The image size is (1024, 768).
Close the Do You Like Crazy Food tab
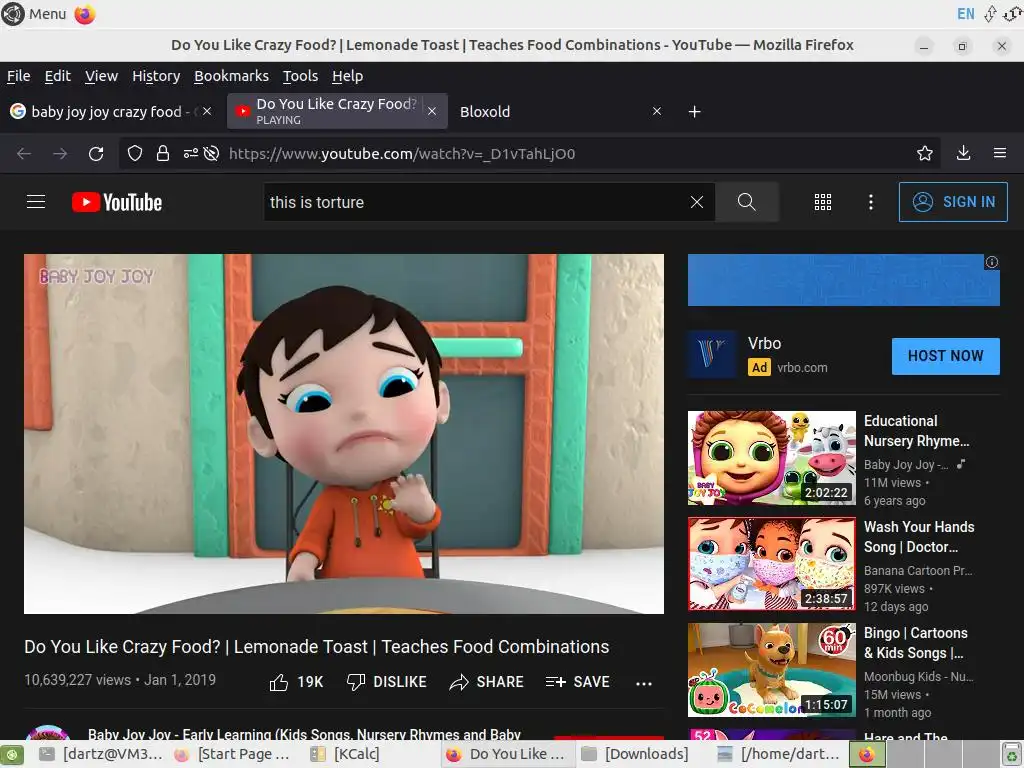[432, 111]
